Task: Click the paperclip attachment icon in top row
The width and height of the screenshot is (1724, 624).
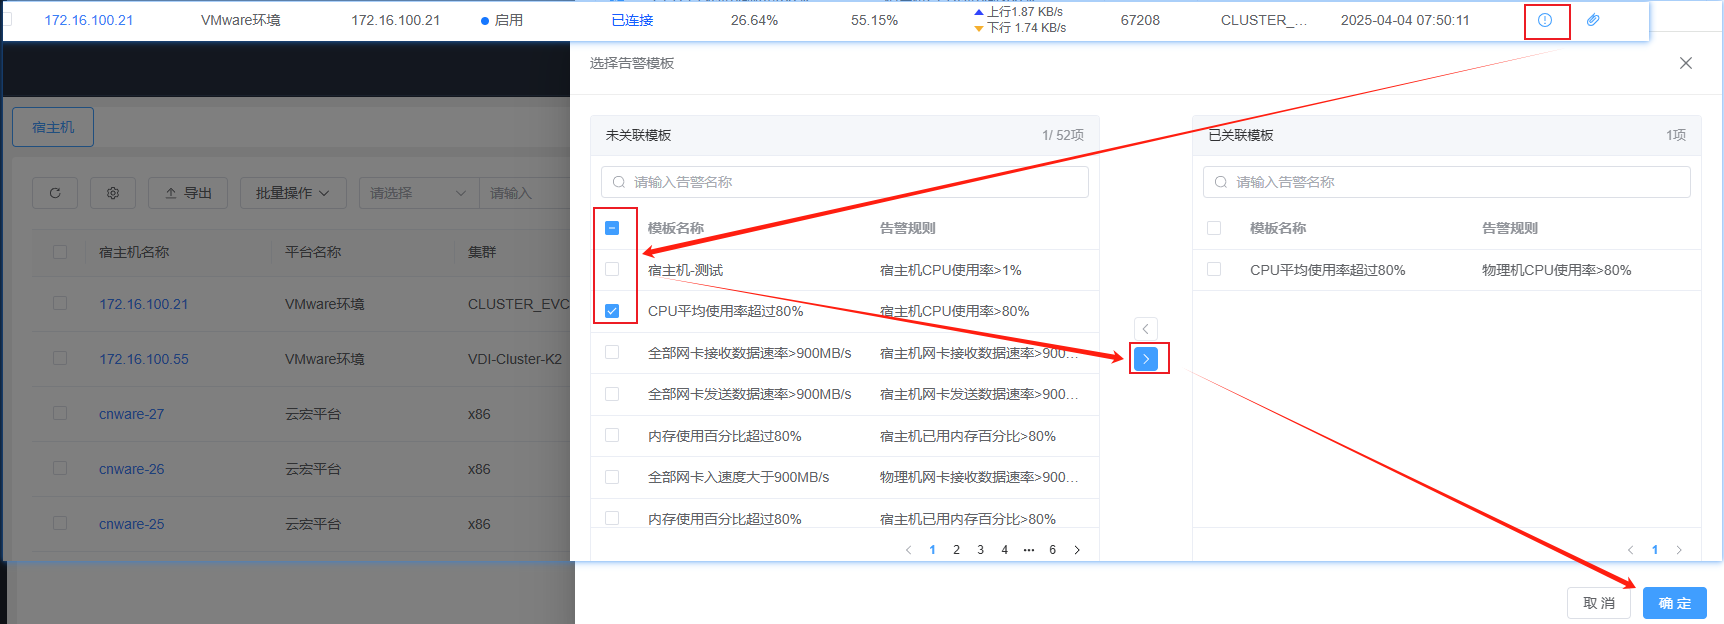Action: tap(1593, 20)
